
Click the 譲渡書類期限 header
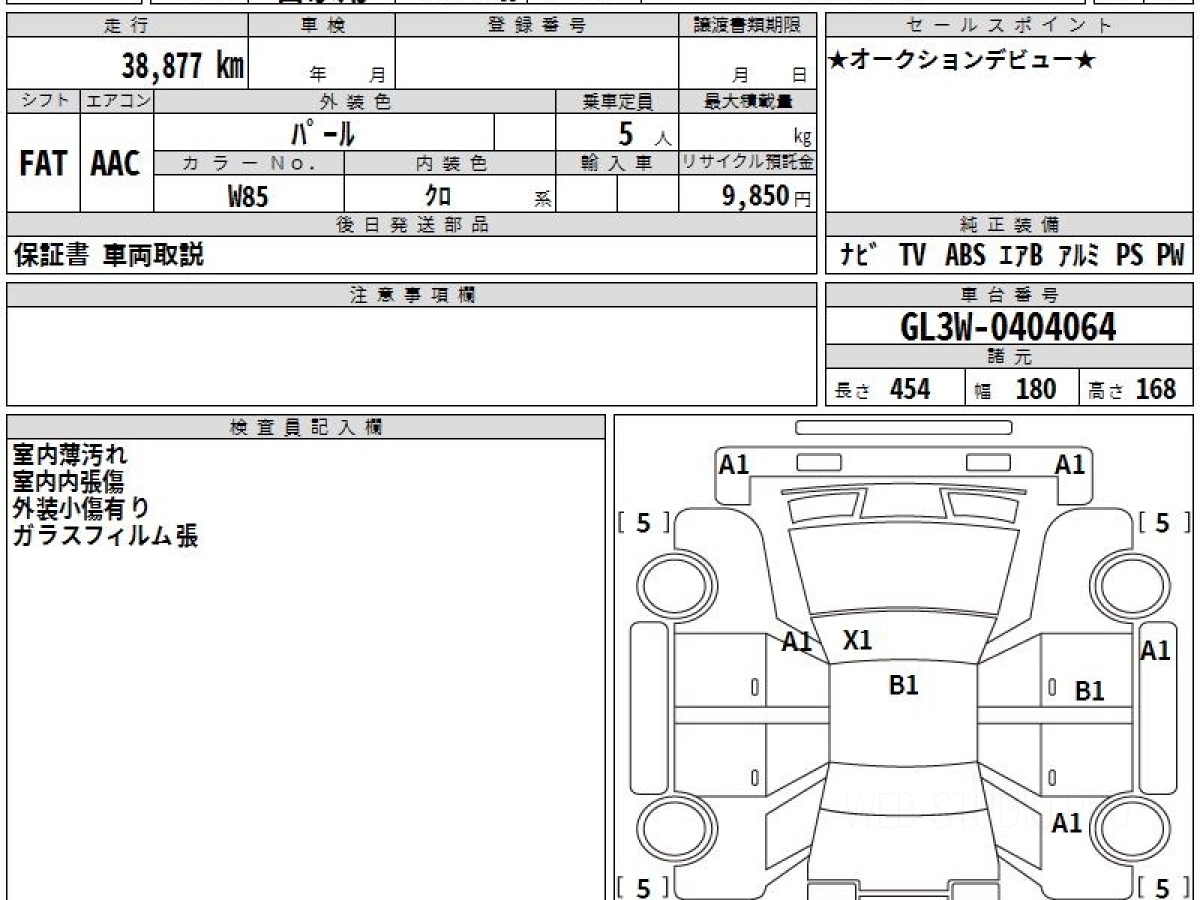click(x=748, y=26)
